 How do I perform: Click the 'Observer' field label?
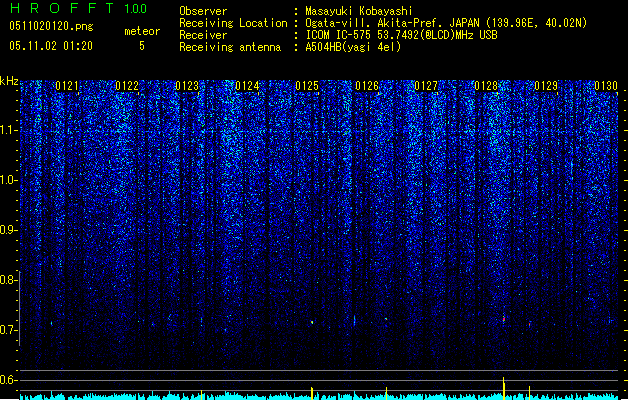coord(203,11)
